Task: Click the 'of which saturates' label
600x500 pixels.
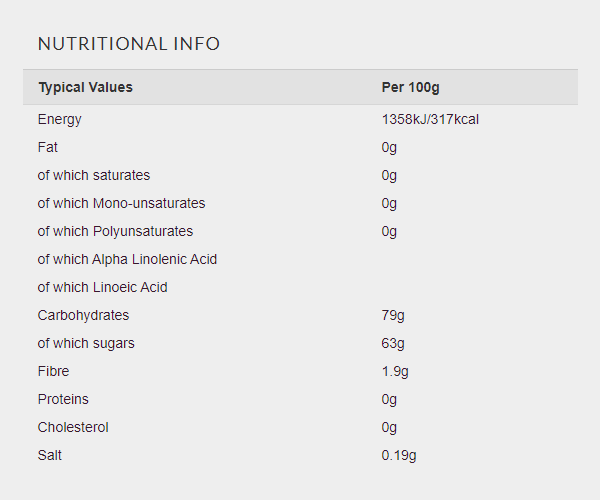Action: (94, 175)
